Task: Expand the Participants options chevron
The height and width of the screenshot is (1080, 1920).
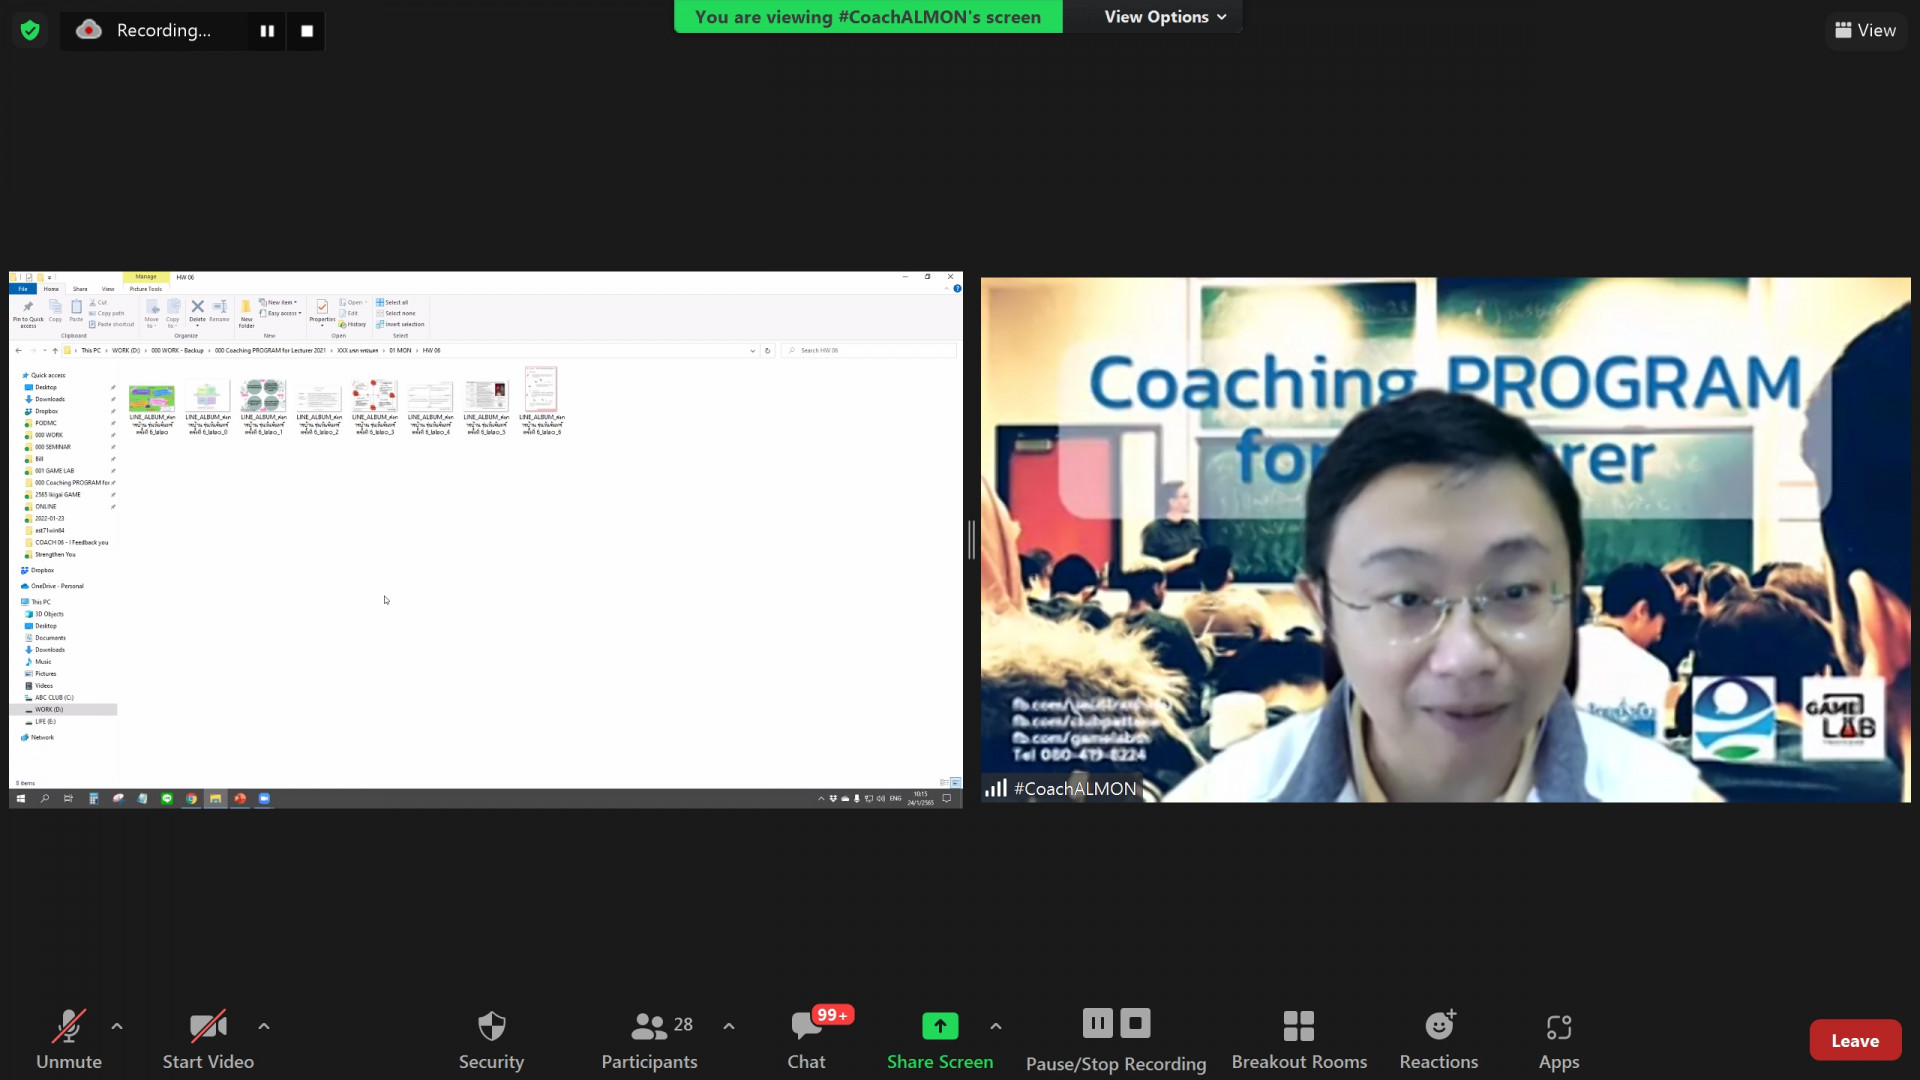Action: [x=729, y=1026]
